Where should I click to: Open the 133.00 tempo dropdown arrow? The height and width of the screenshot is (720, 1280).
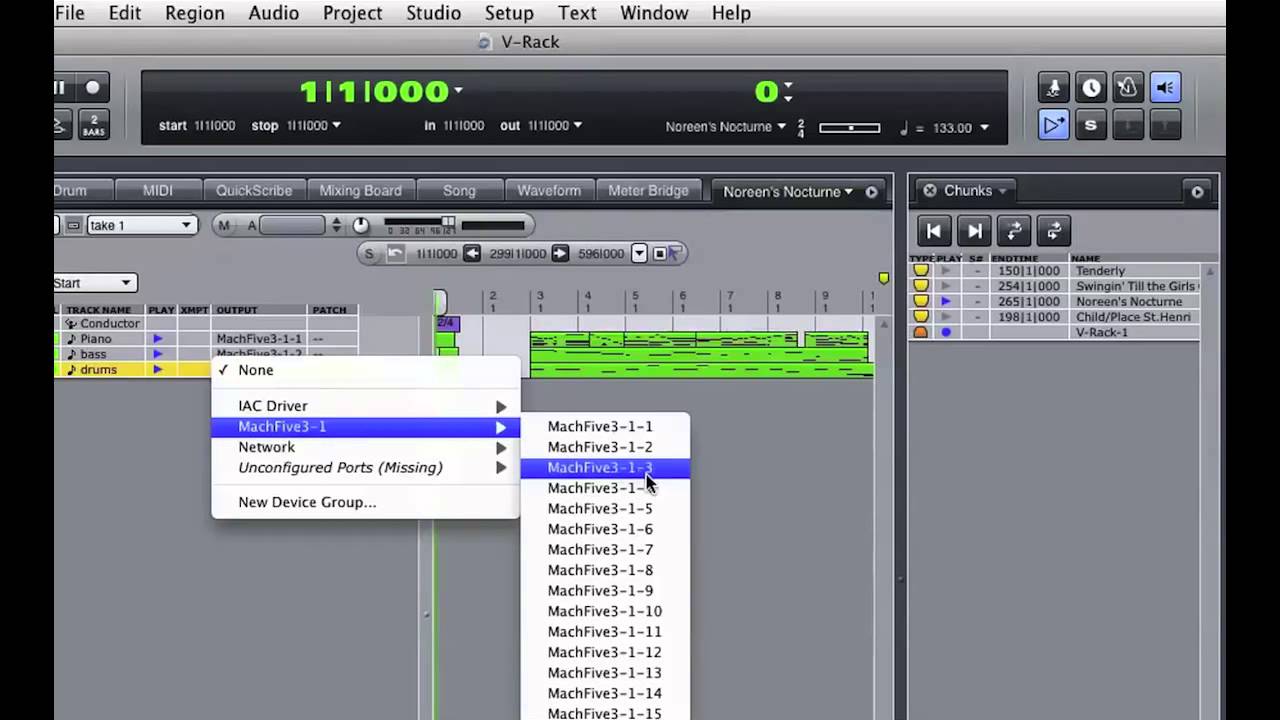(x=984, y=128)
